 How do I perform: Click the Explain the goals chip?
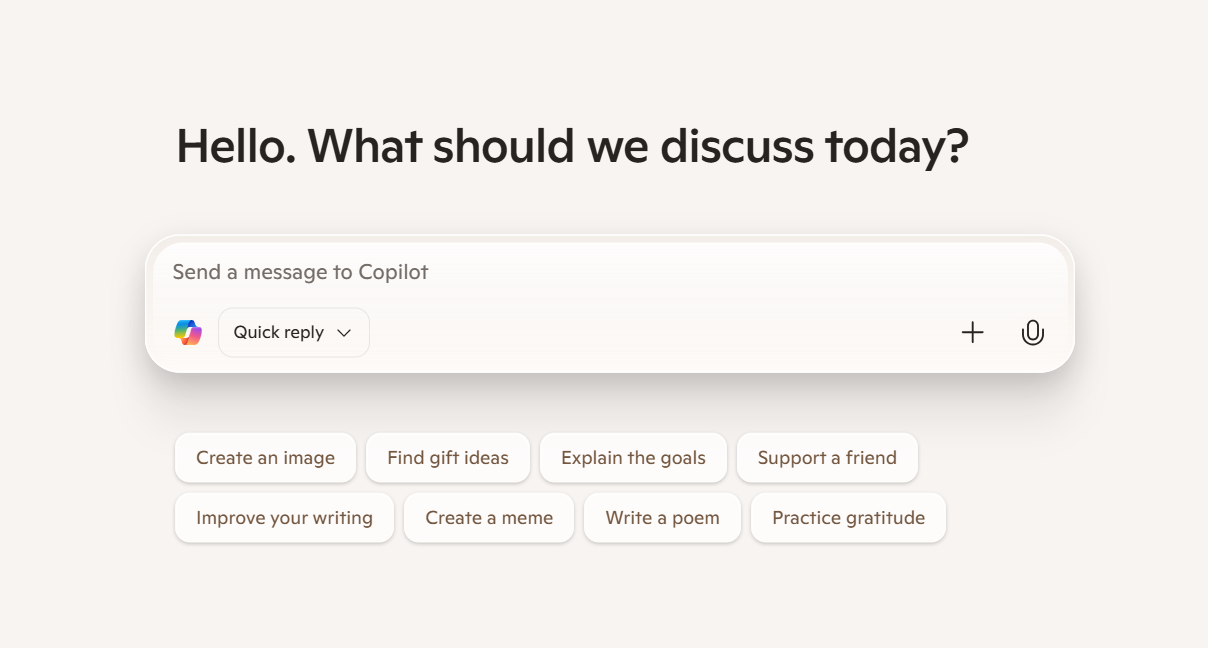(633, 458)
